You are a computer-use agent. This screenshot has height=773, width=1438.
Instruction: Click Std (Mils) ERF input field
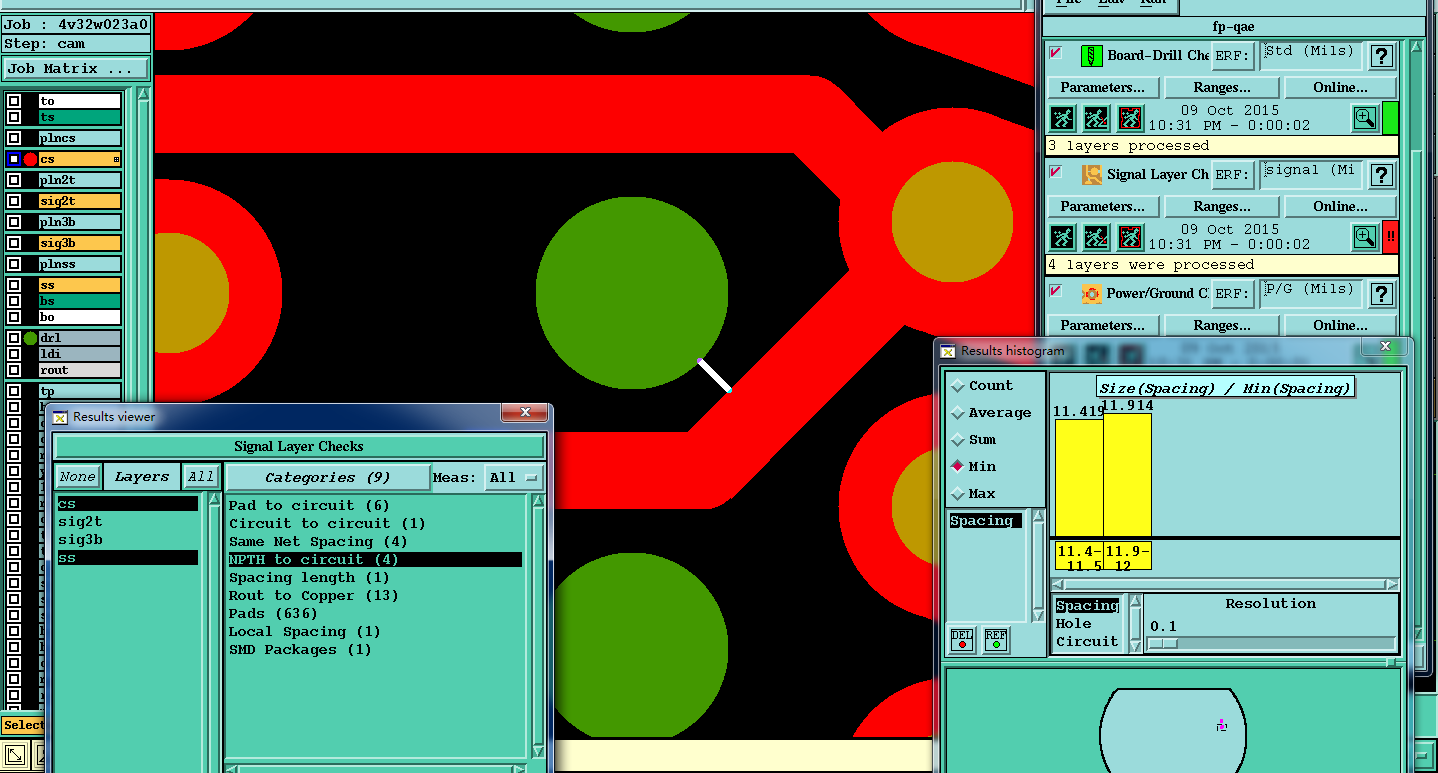pos(1310,55)
